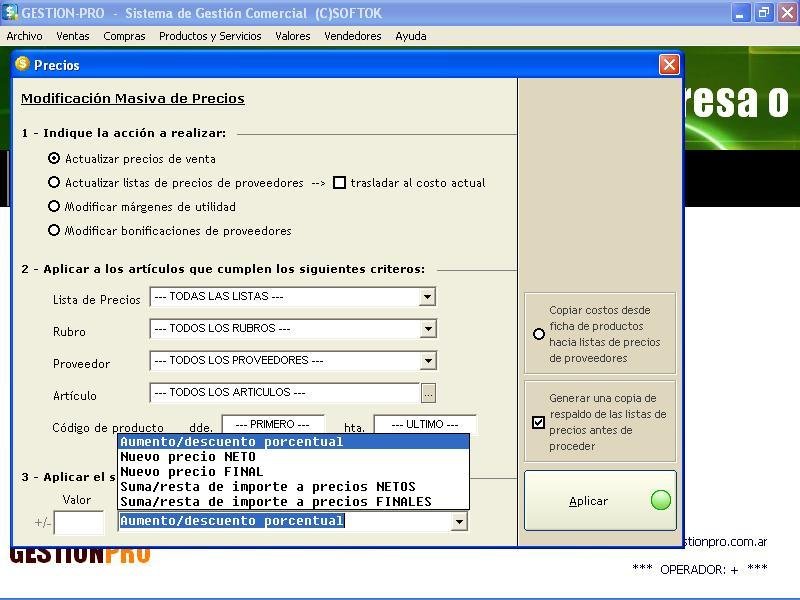Toggle the backup copy of price lists checkbox
The image size is (800, 600).
click(539, 422)
